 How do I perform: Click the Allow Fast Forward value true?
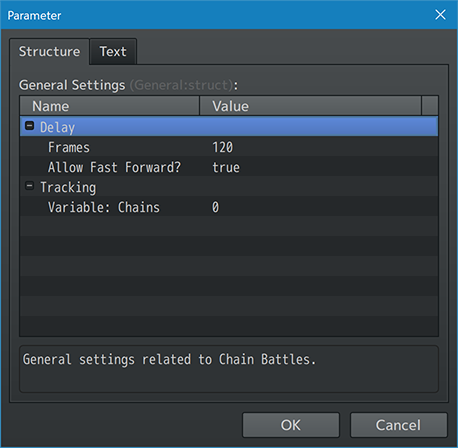pyautogui.click(x=226, y=167)
